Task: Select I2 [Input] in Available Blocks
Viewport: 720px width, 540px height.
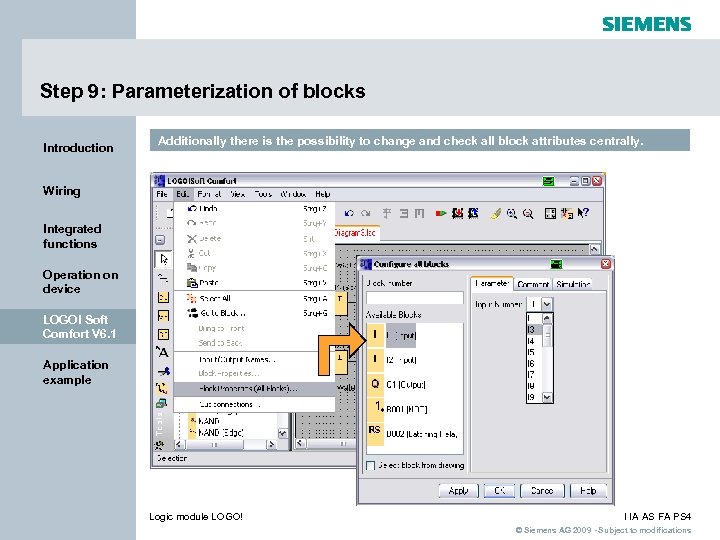Action: [x=415, y=360]
